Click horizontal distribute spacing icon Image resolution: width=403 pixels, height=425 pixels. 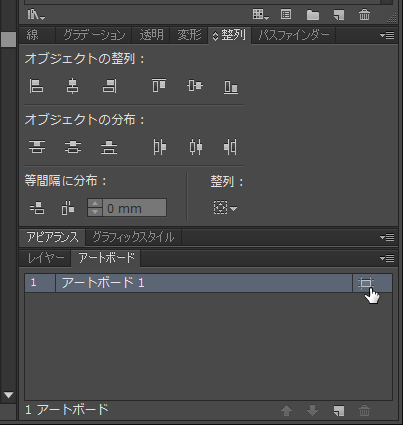[68, 208]
